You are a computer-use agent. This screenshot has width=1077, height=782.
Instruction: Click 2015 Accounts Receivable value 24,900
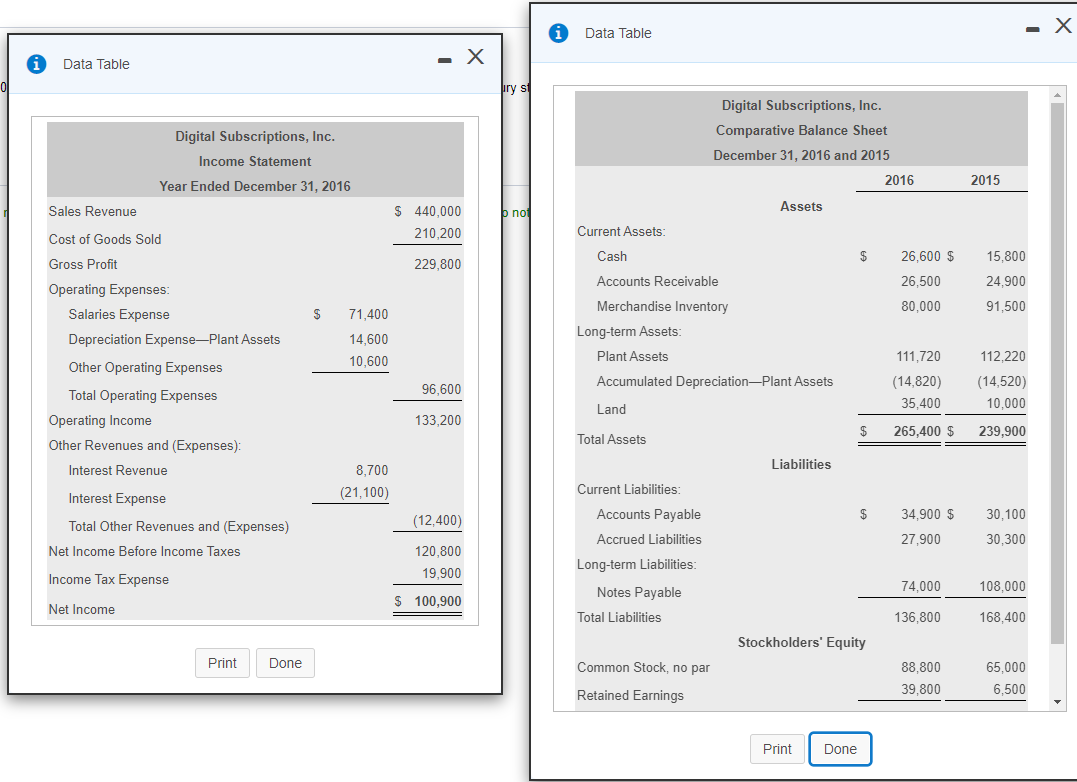(x=1006, y=281)
